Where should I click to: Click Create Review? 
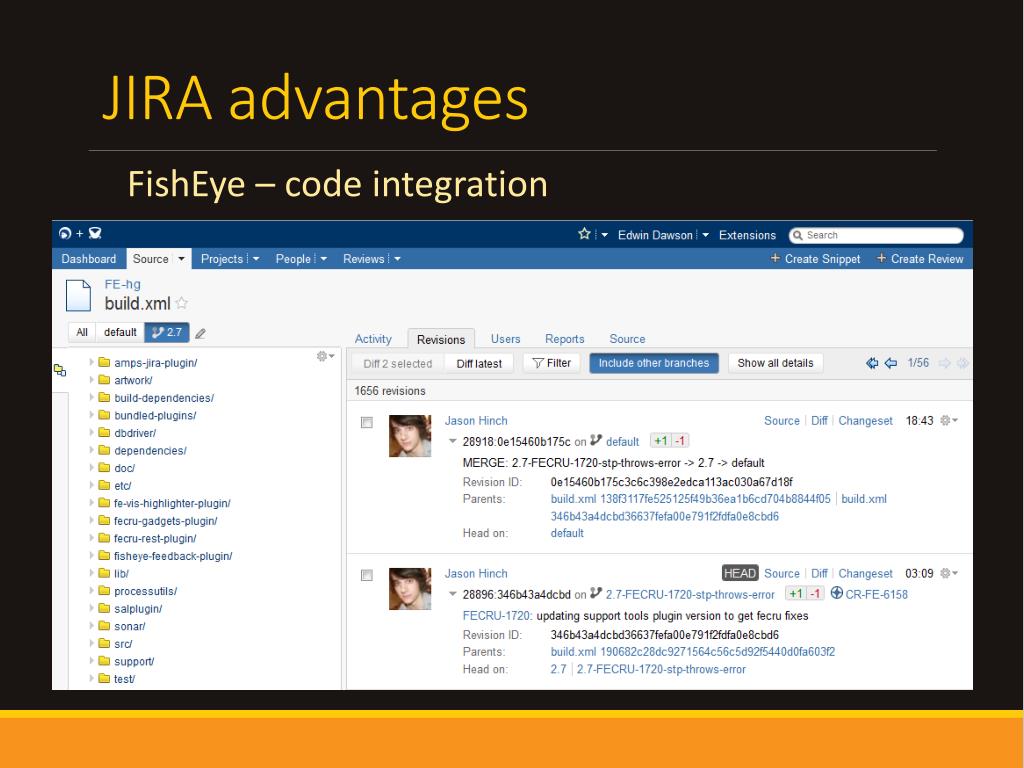tap(920, 259)
